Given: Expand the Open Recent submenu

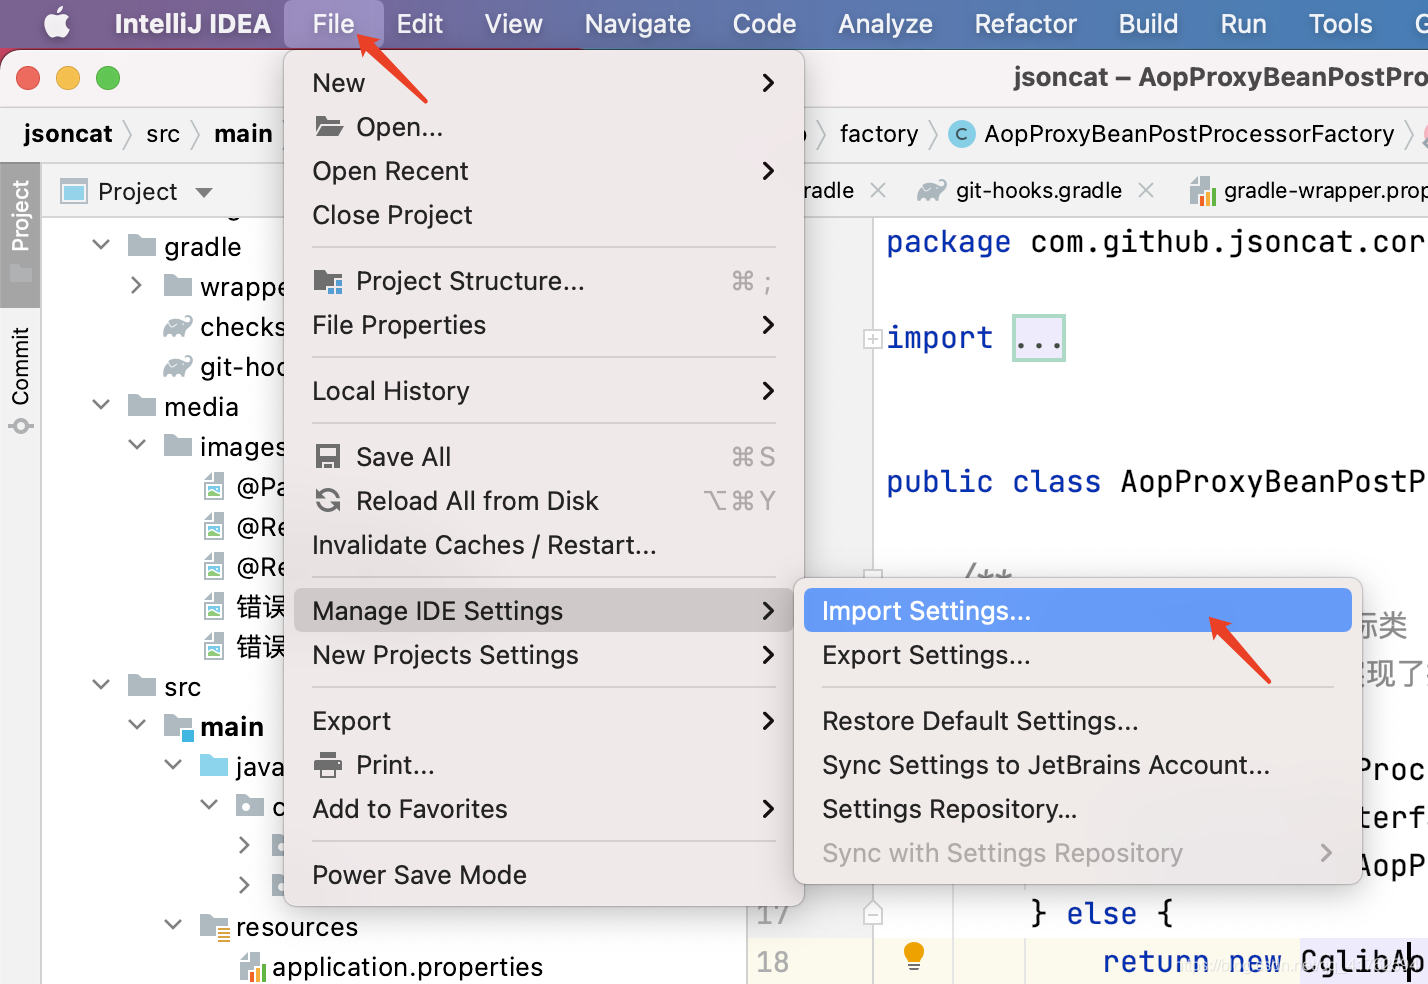Looking at the screenshot, I should (544, 171).
